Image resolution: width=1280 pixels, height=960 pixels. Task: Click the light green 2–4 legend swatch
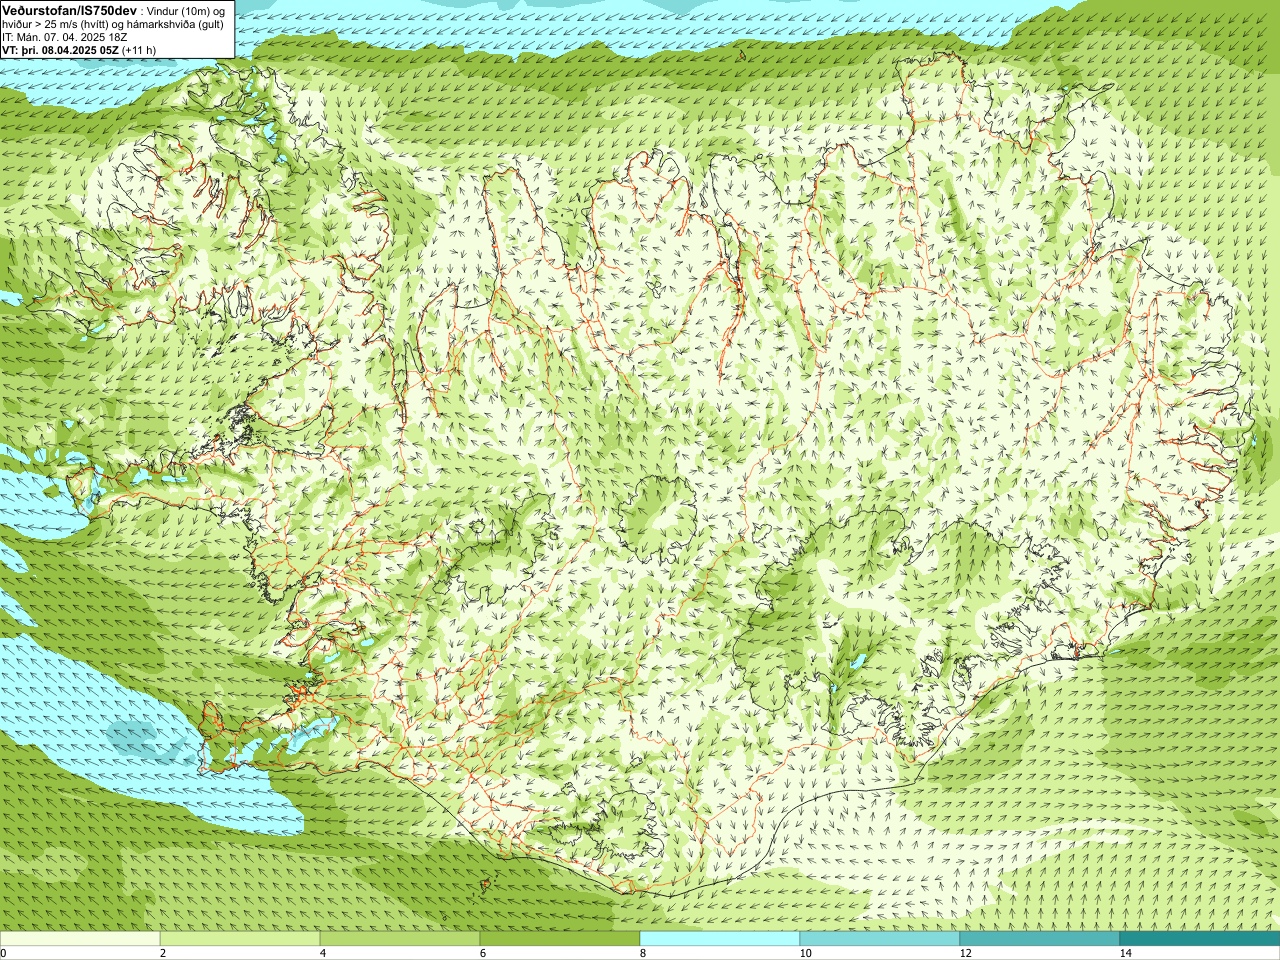240,939
